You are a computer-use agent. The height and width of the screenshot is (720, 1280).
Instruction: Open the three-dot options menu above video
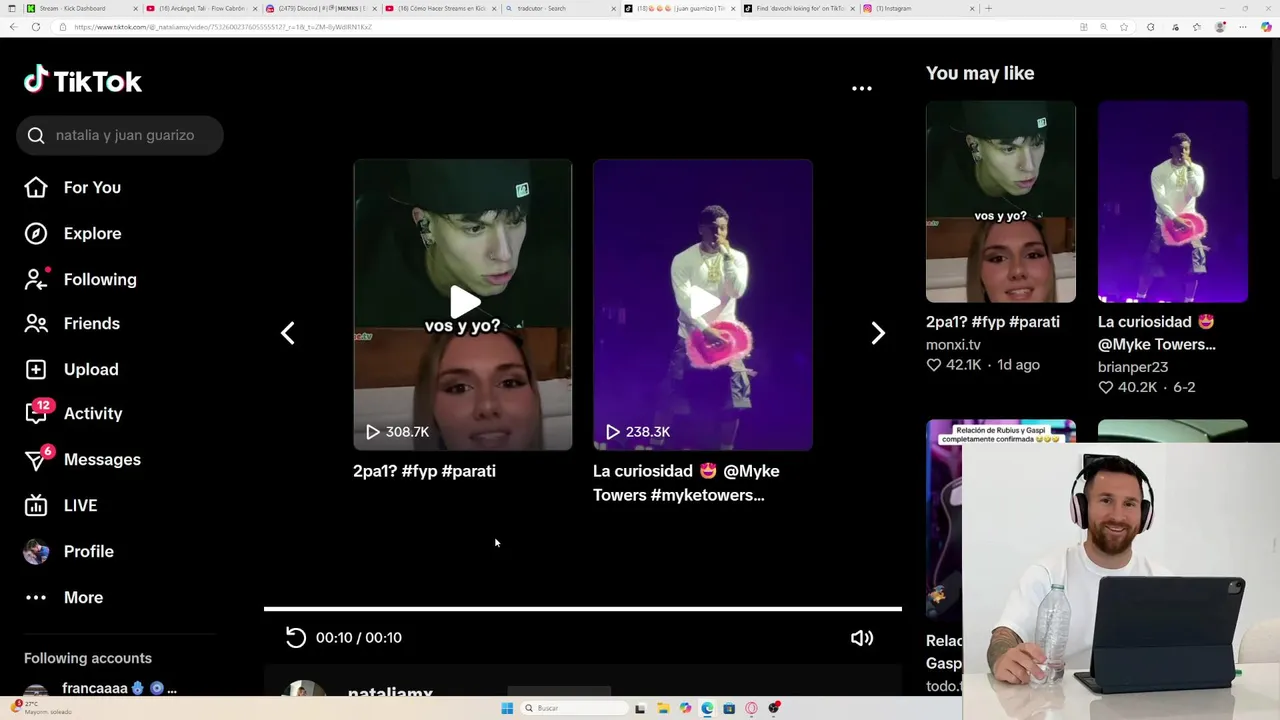[x=862, y=88]
